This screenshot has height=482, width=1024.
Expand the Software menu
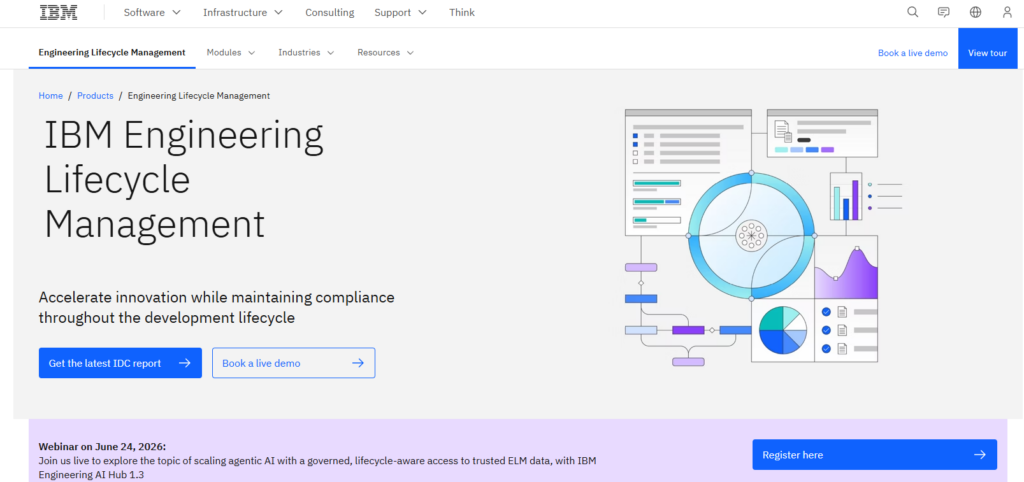[x=152, y=12]
